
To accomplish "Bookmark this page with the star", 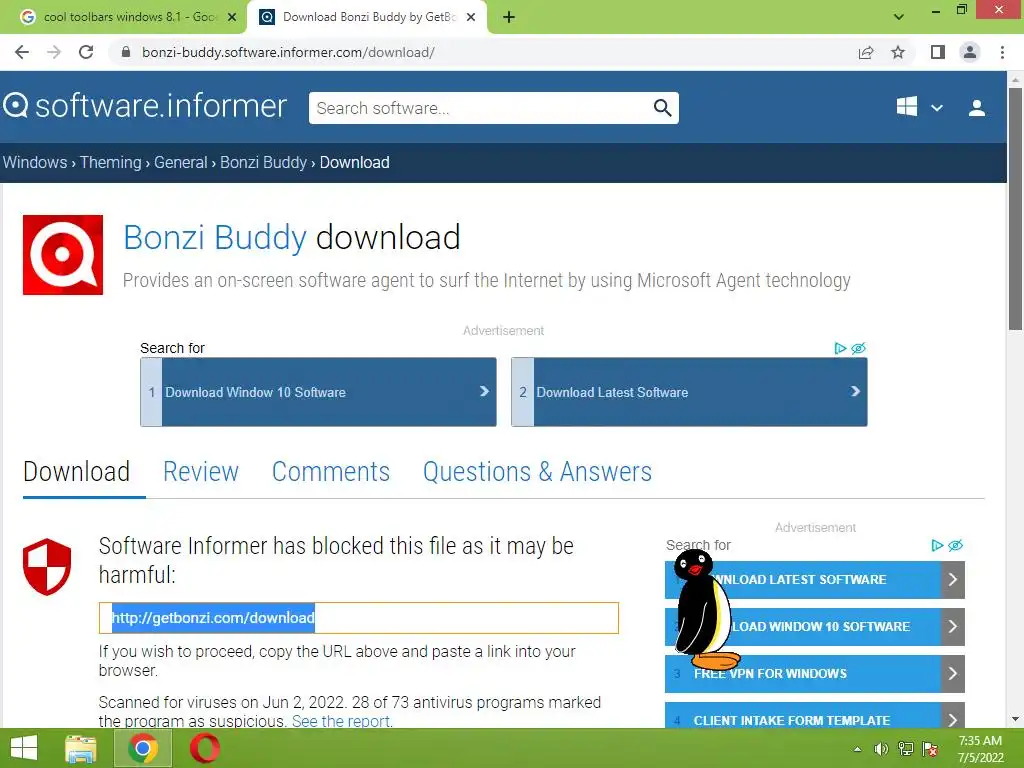I will [x=898, y=52].
